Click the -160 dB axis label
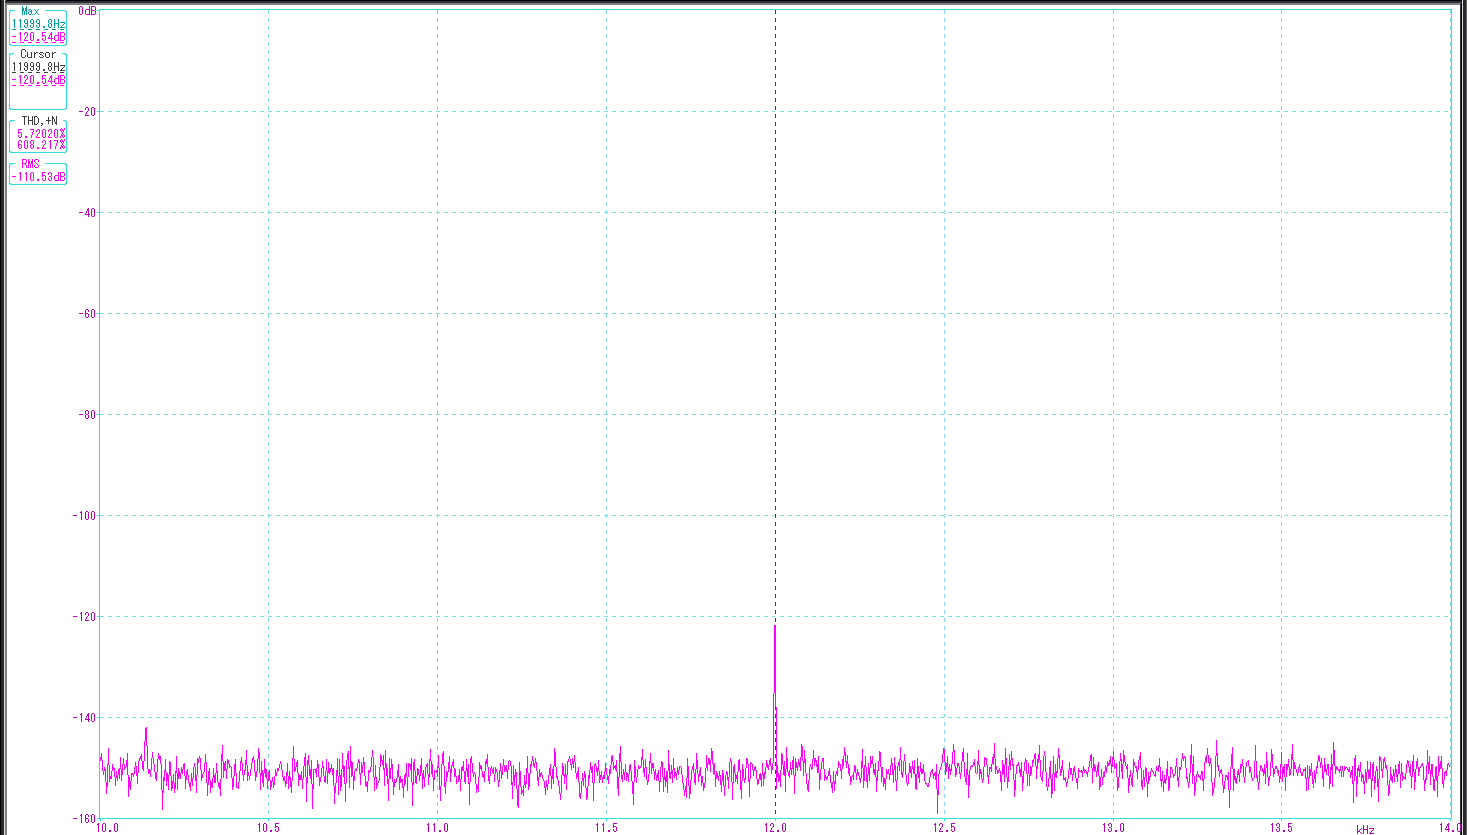 tap(85, 819)
